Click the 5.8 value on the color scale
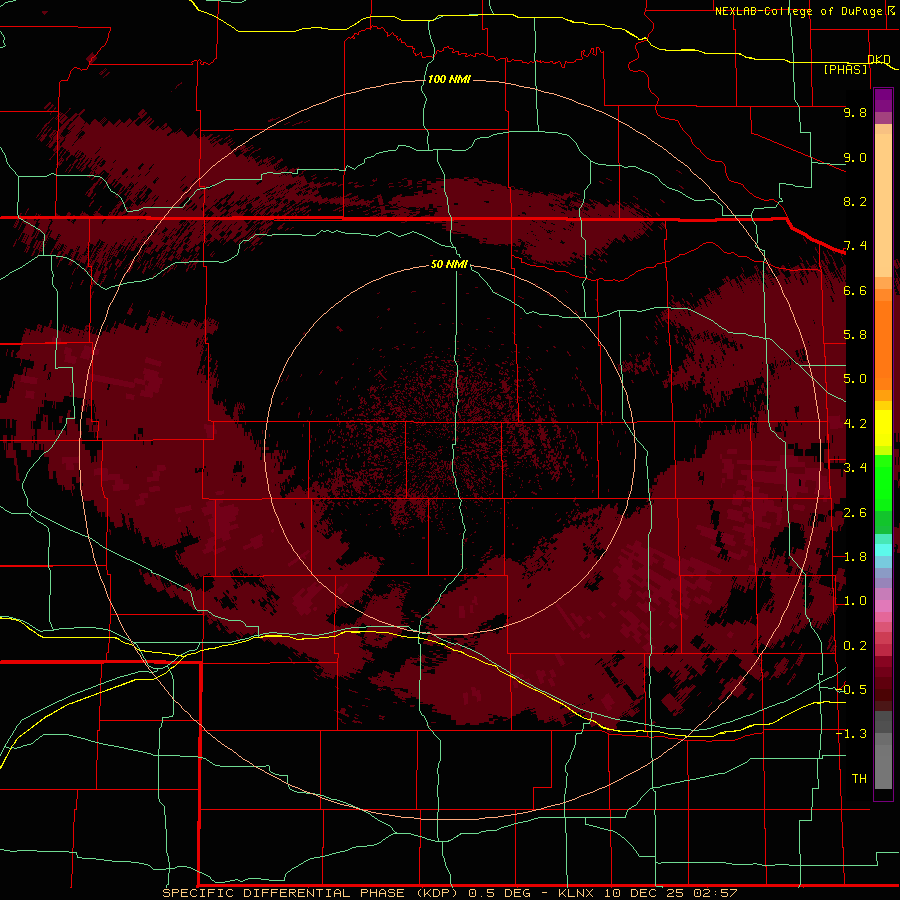Image resolution: width=900 pixels, height=900 pixels. pos(855,335)
